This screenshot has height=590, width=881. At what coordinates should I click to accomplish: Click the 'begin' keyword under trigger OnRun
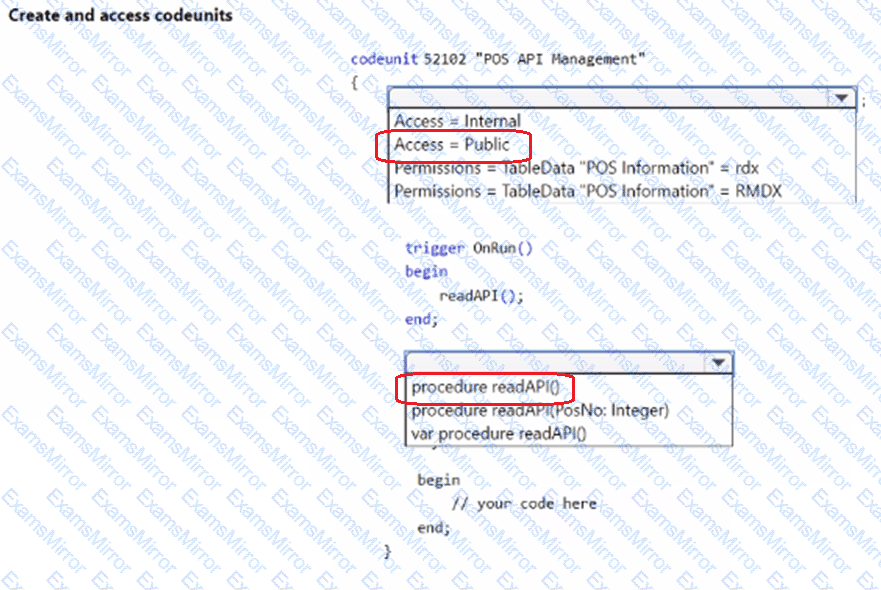(x=426, y=271)
